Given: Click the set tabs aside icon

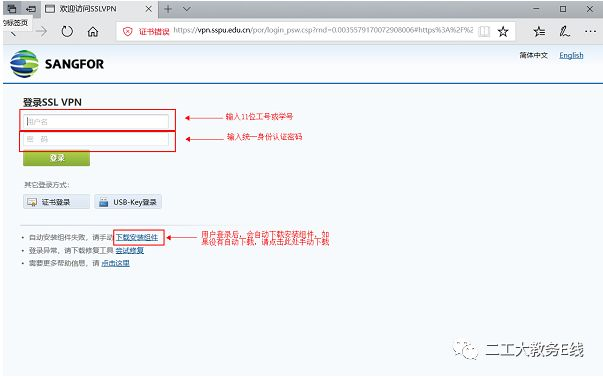Looking at the screenshot, I should (x=31, y=9).
